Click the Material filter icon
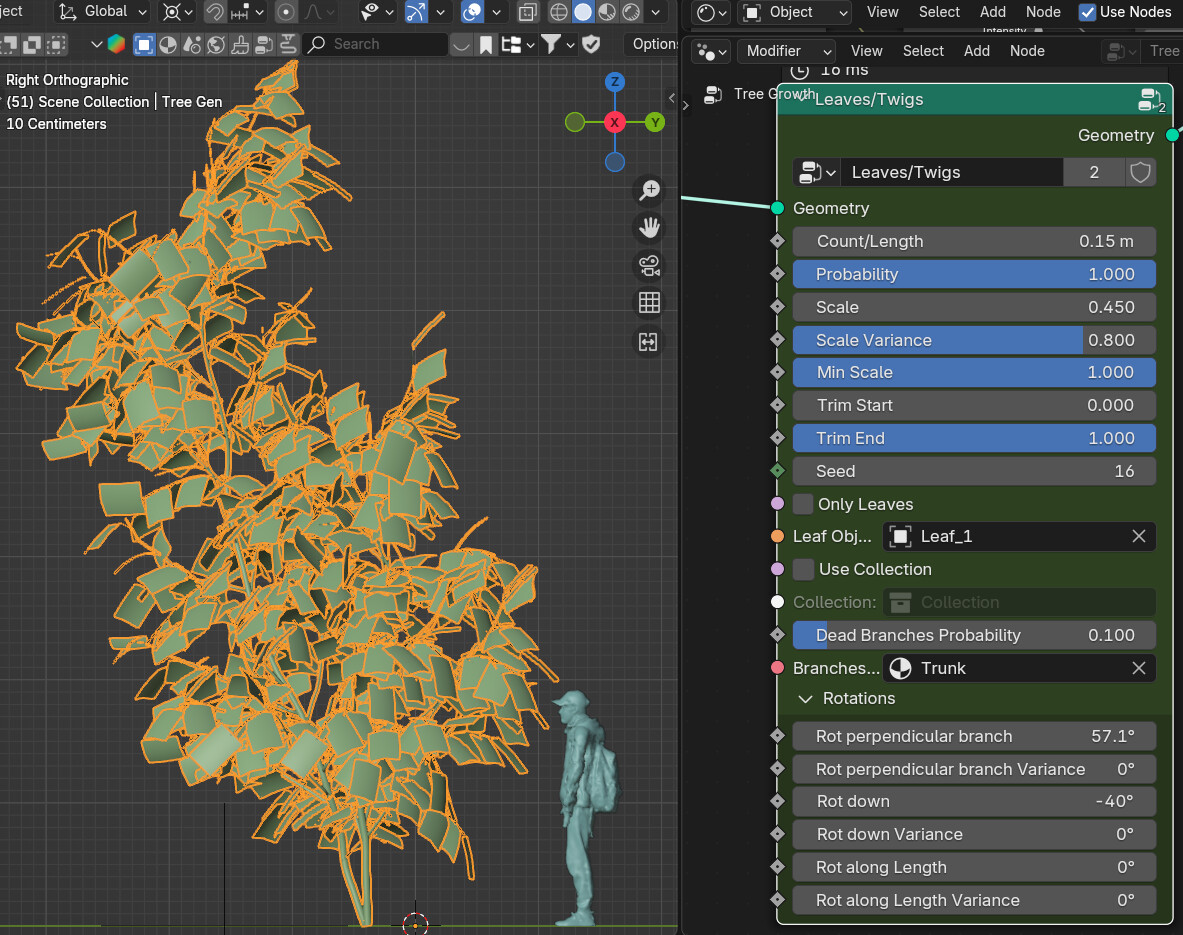The image size is (1183, 935). coord(168,45)
